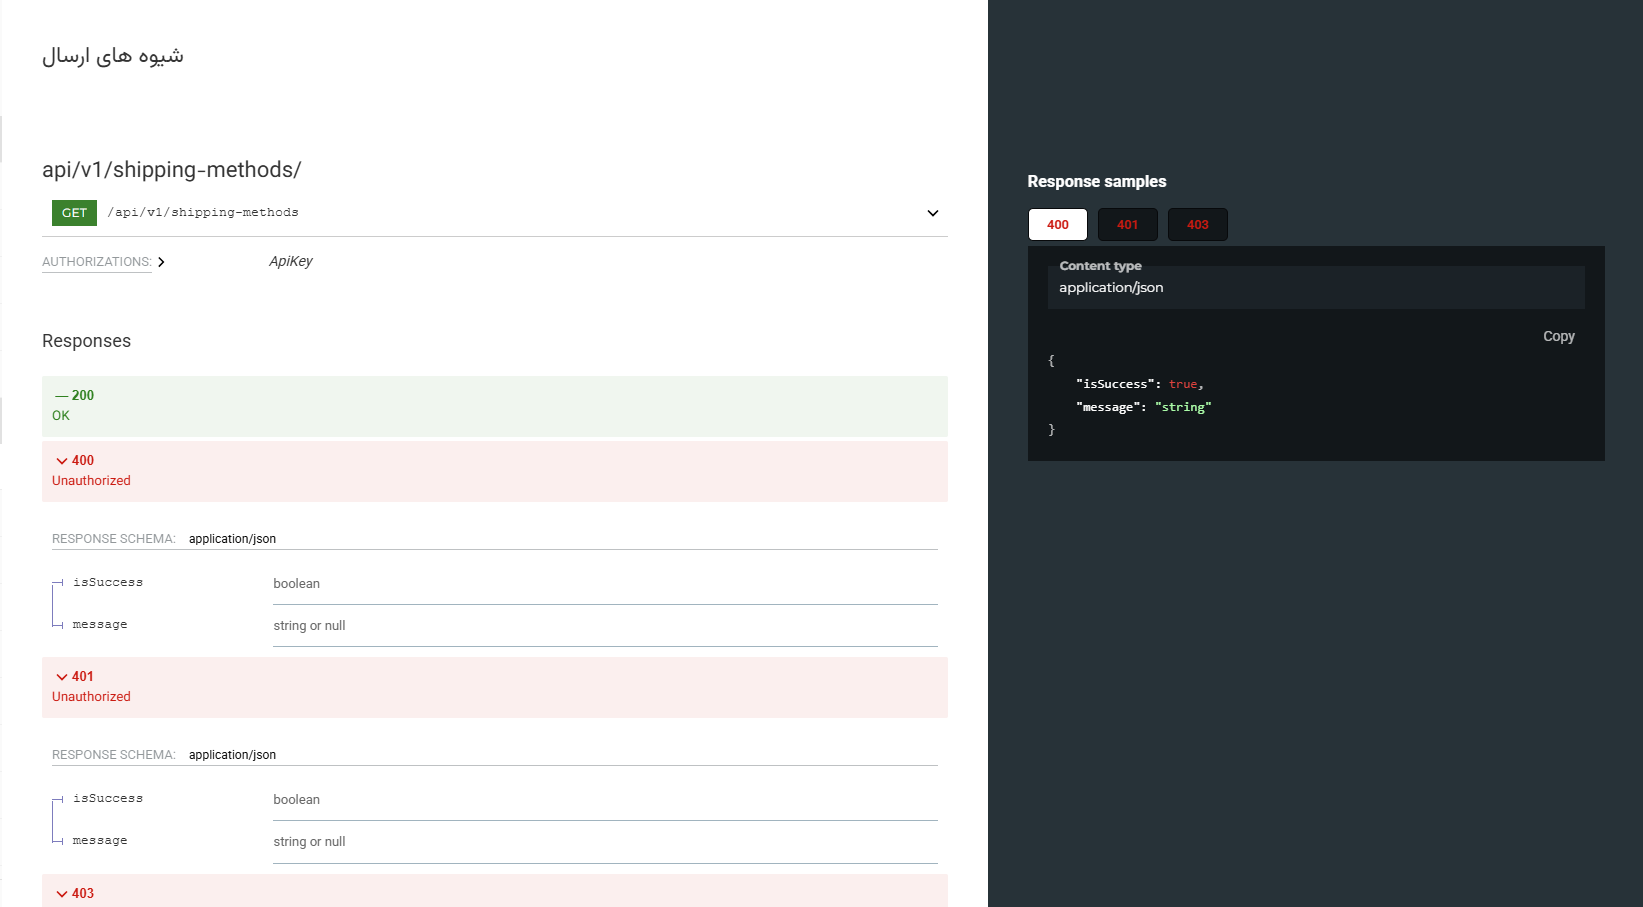Image resolution: width=1643 pixels, height=907 pixels.
Task: Click the ApiKey authorization link
Action: pyautogui.click(x=290, y=261)
